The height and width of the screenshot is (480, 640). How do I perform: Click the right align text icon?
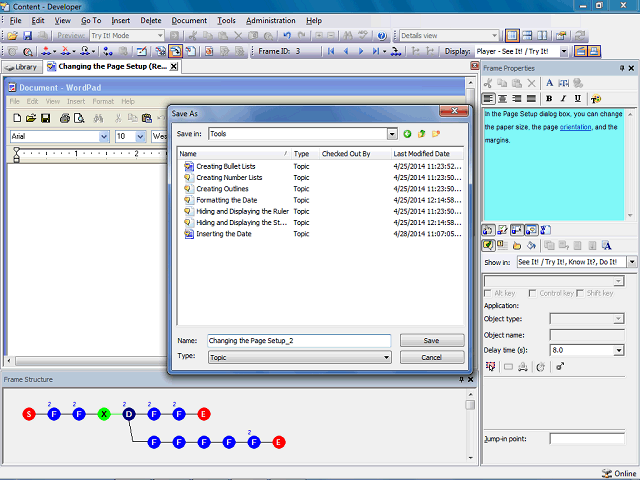click(517, 99)
